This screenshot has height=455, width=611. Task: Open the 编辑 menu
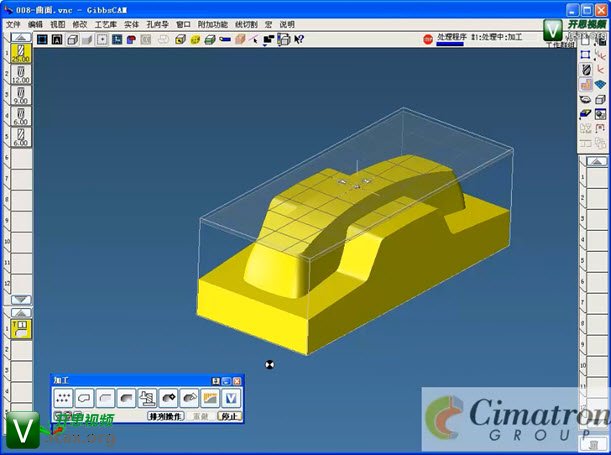point(35,25)
